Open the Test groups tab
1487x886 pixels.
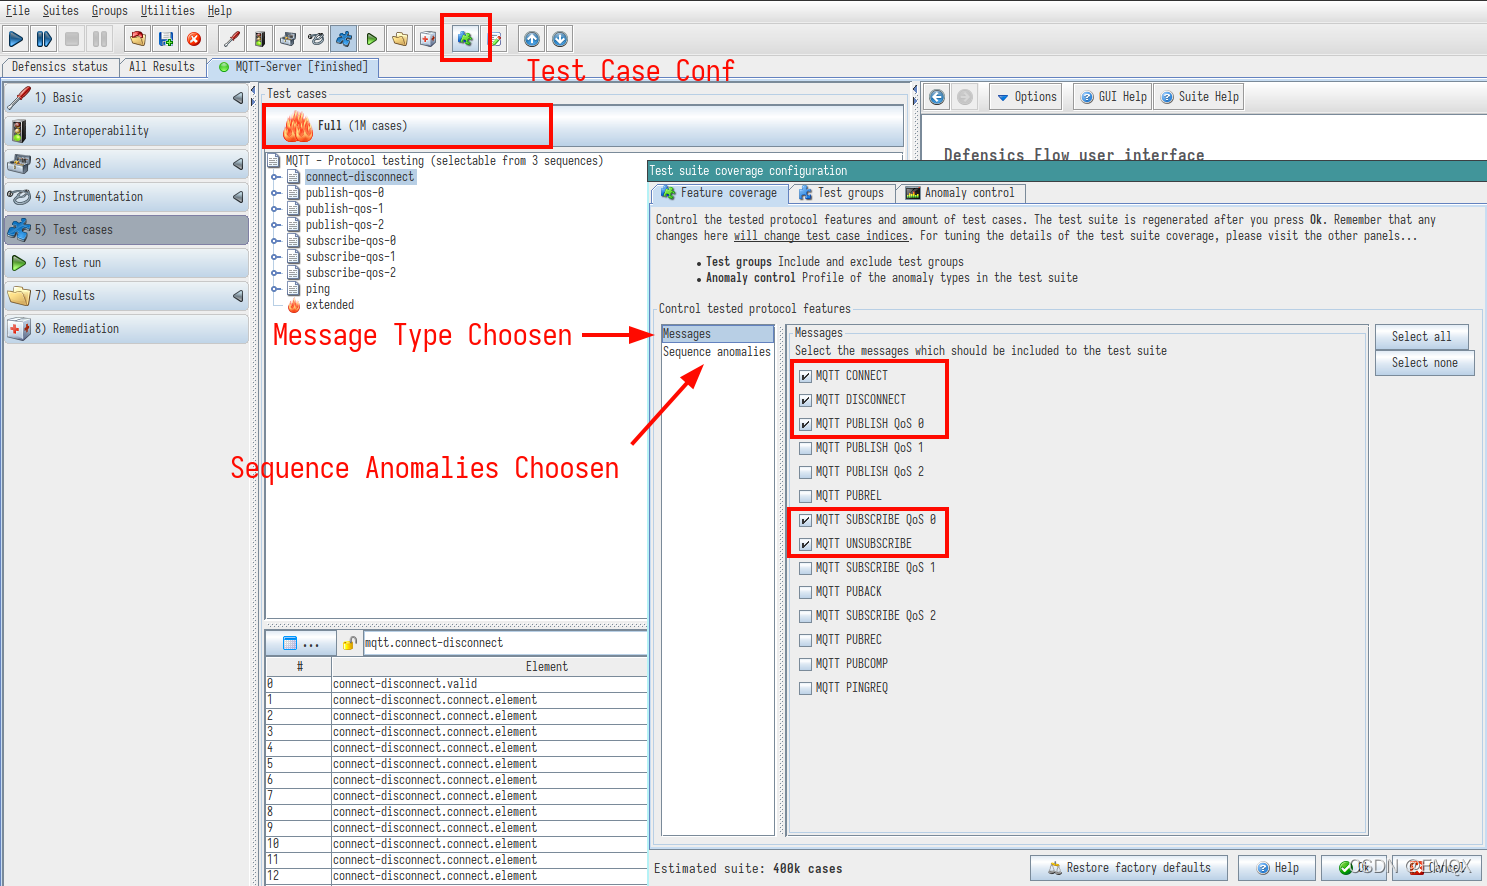[841, 193]
